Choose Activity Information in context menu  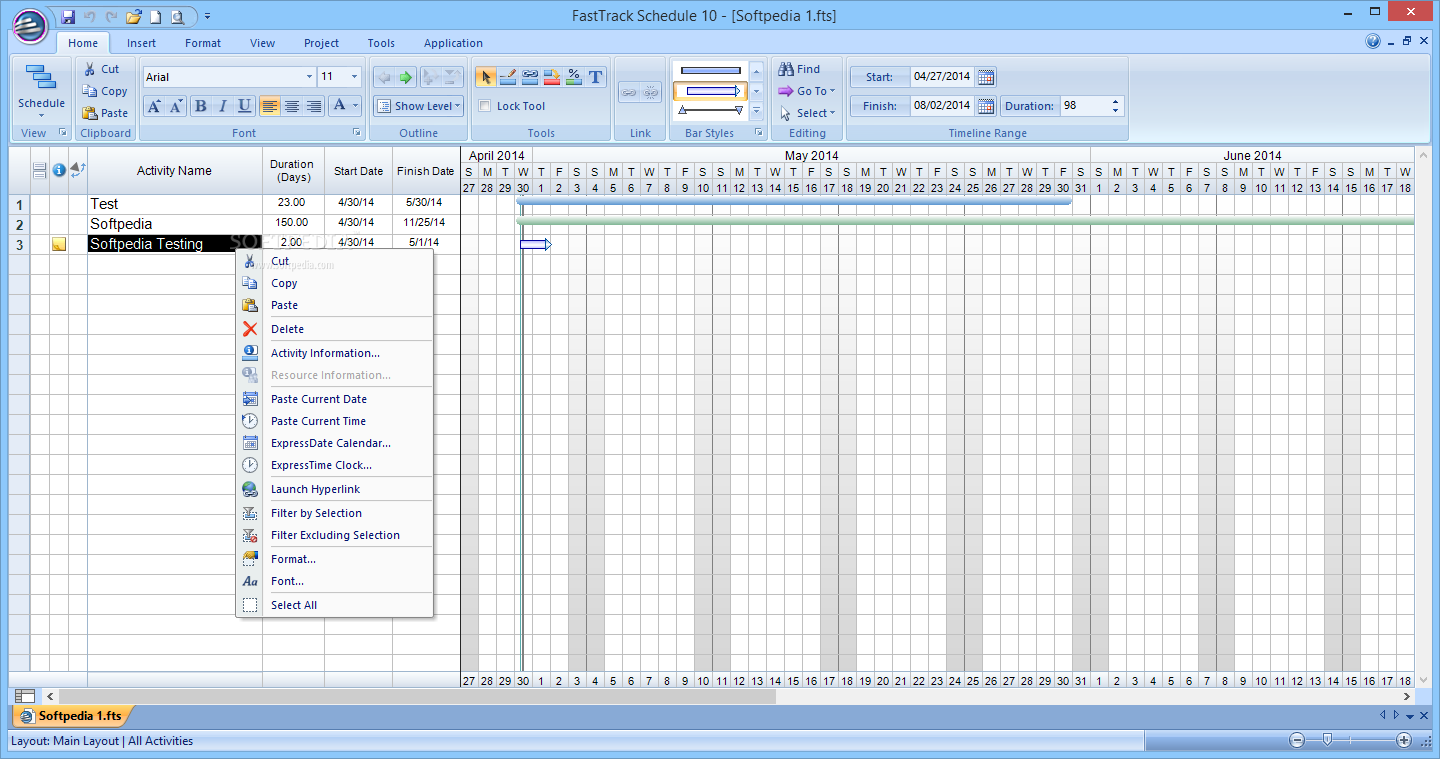pos(334,353)
